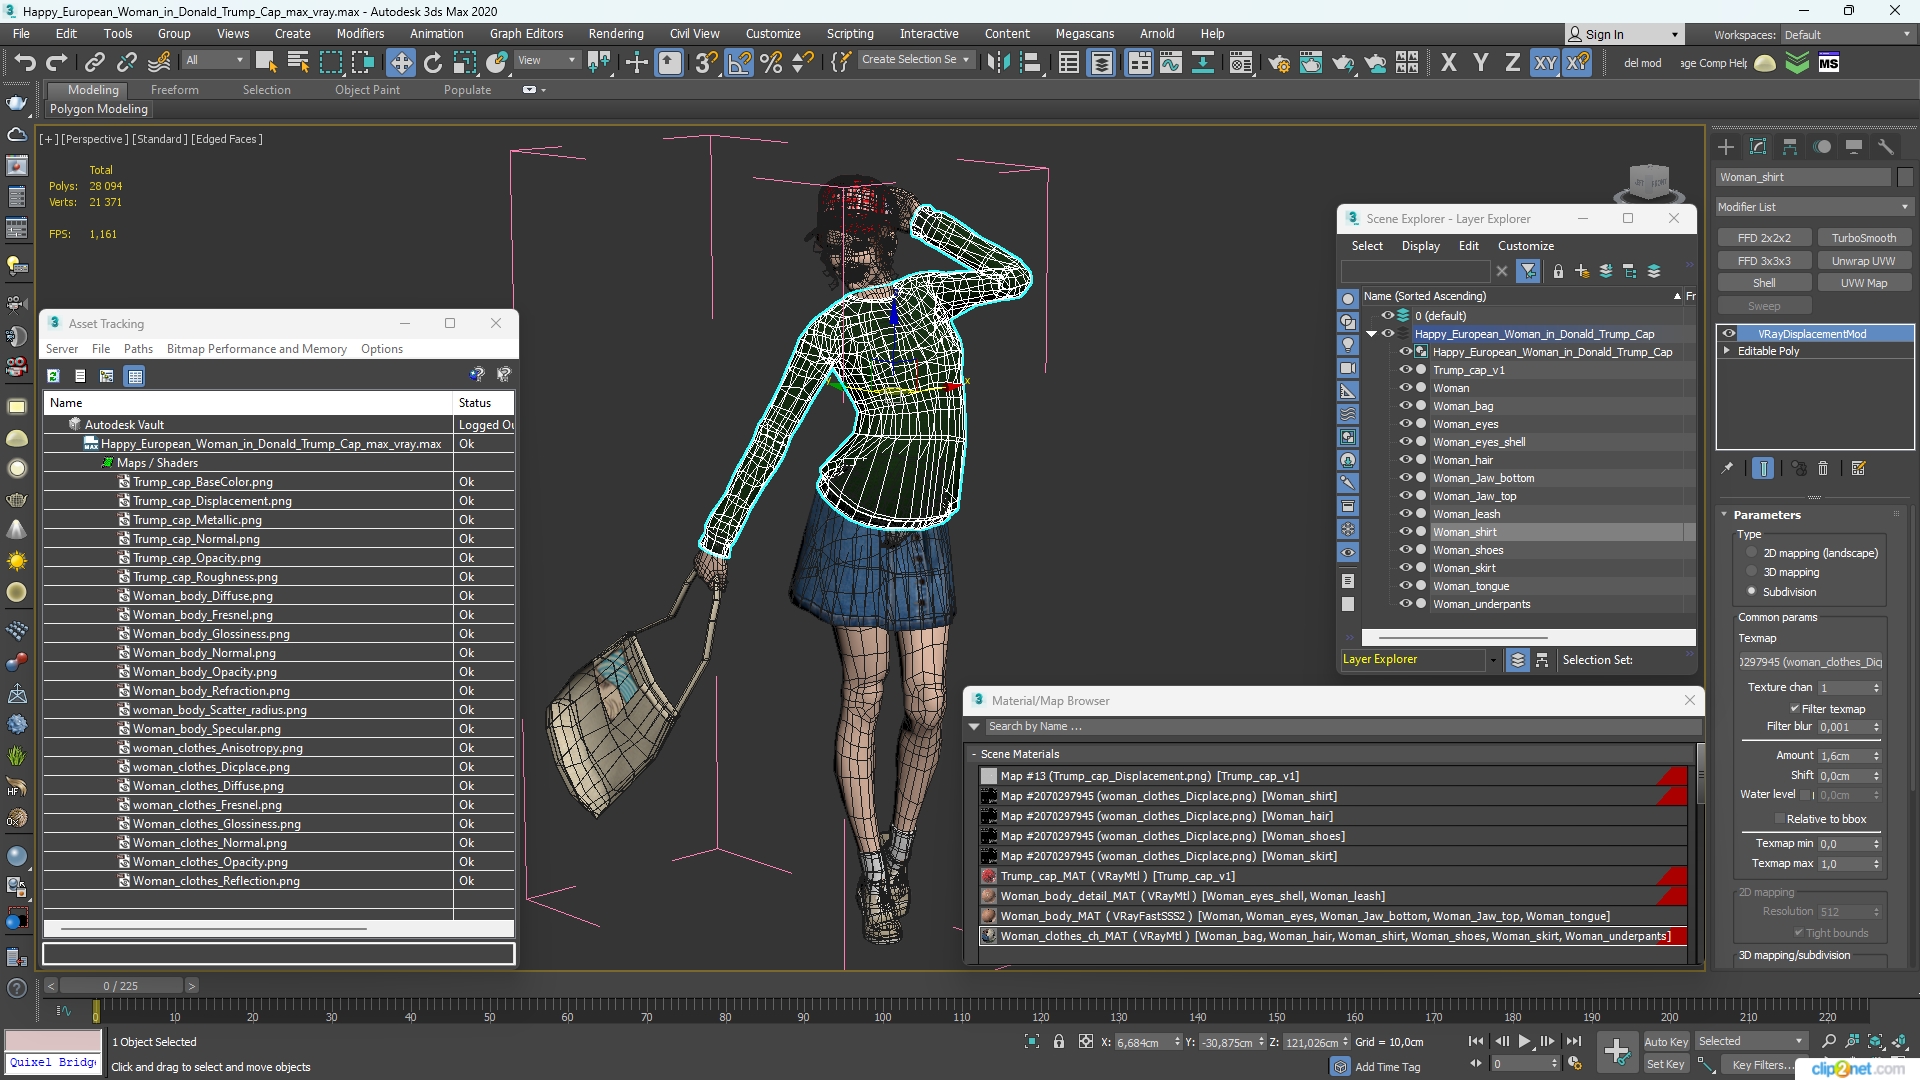Switch to the Freeform ribbon tab
Screen dimensions: 1920x1080
pyautogui.click(x=175, y=90)
